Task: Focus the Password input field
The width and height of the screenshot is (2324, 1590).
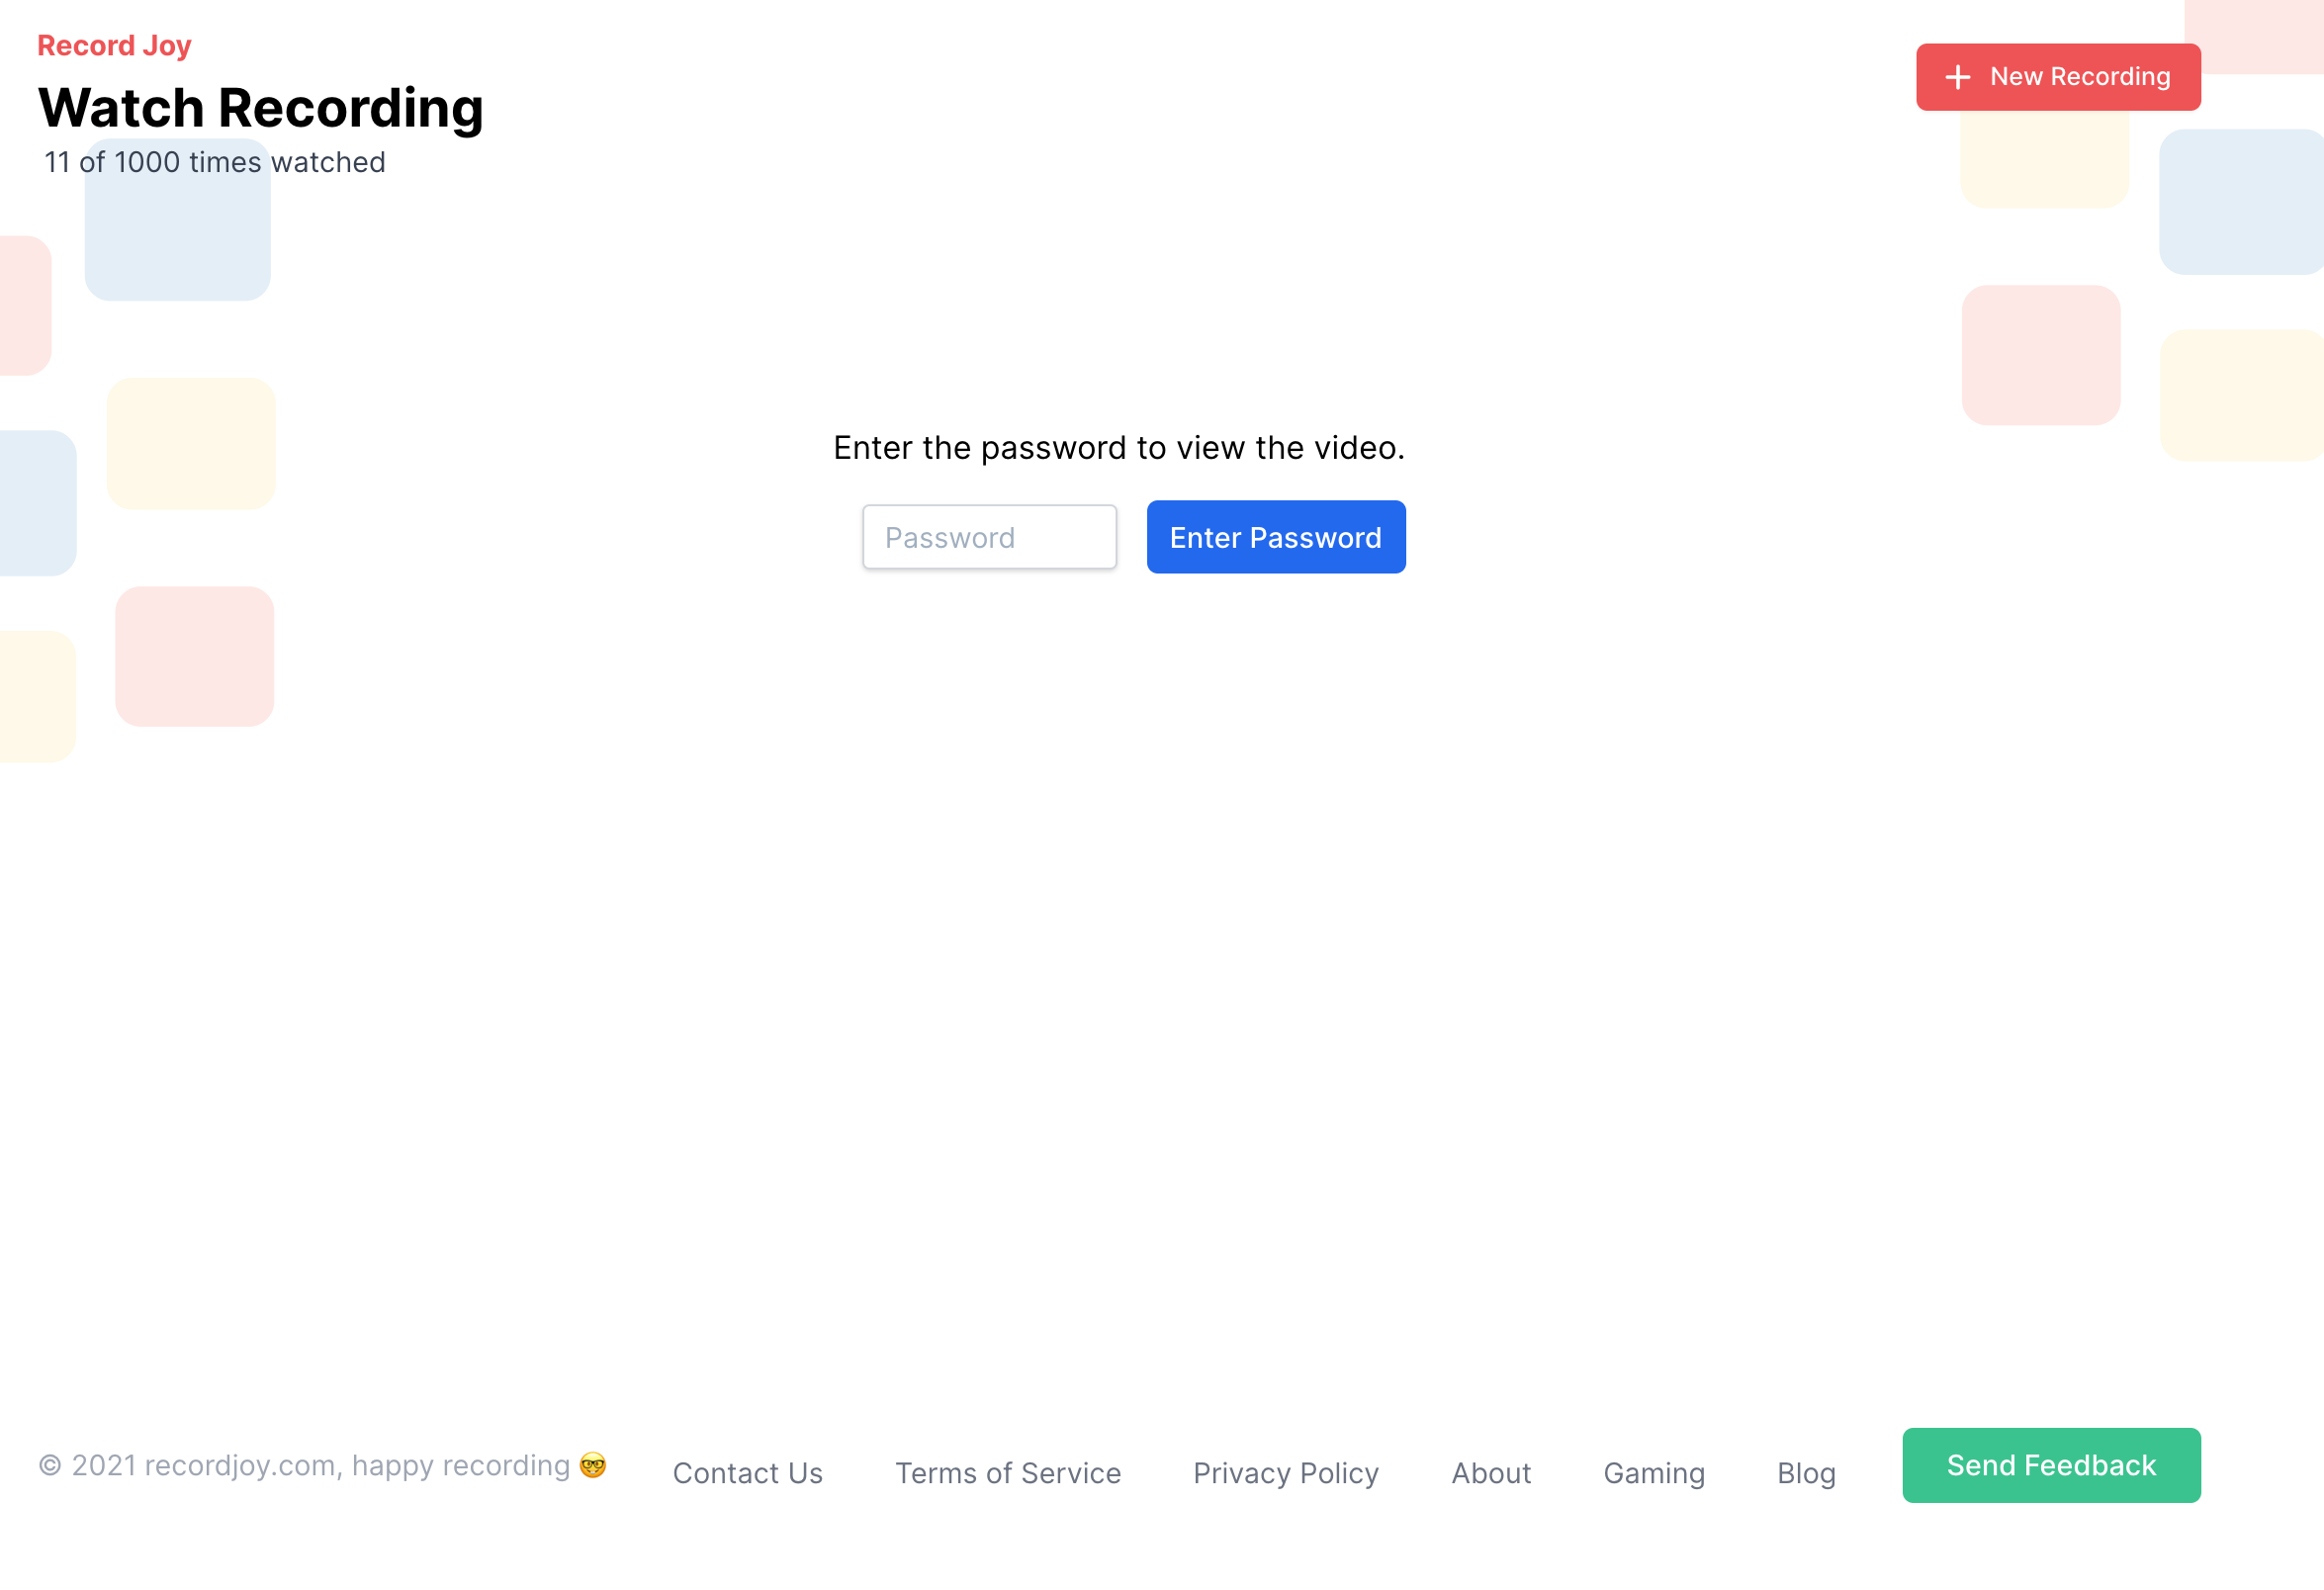Action: (x=989, y=537)
